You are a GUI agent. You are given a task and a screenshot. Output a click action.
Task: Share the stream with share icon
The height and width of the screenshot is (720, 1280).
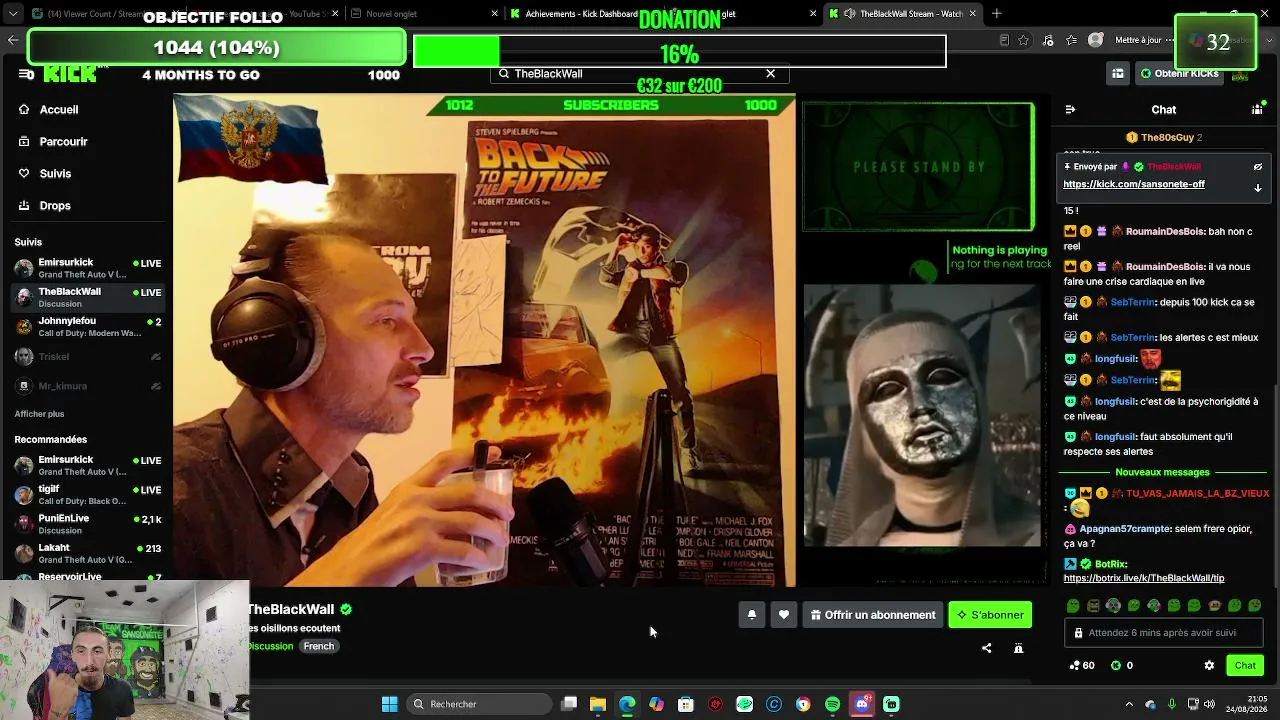987,648
